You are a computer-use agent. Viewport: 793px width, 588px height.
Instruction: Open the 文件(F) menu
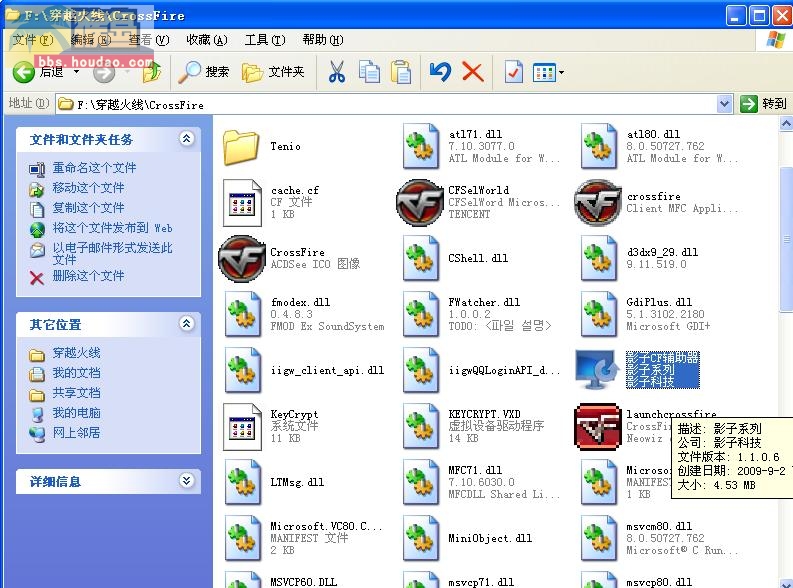(x=32, y=39)
